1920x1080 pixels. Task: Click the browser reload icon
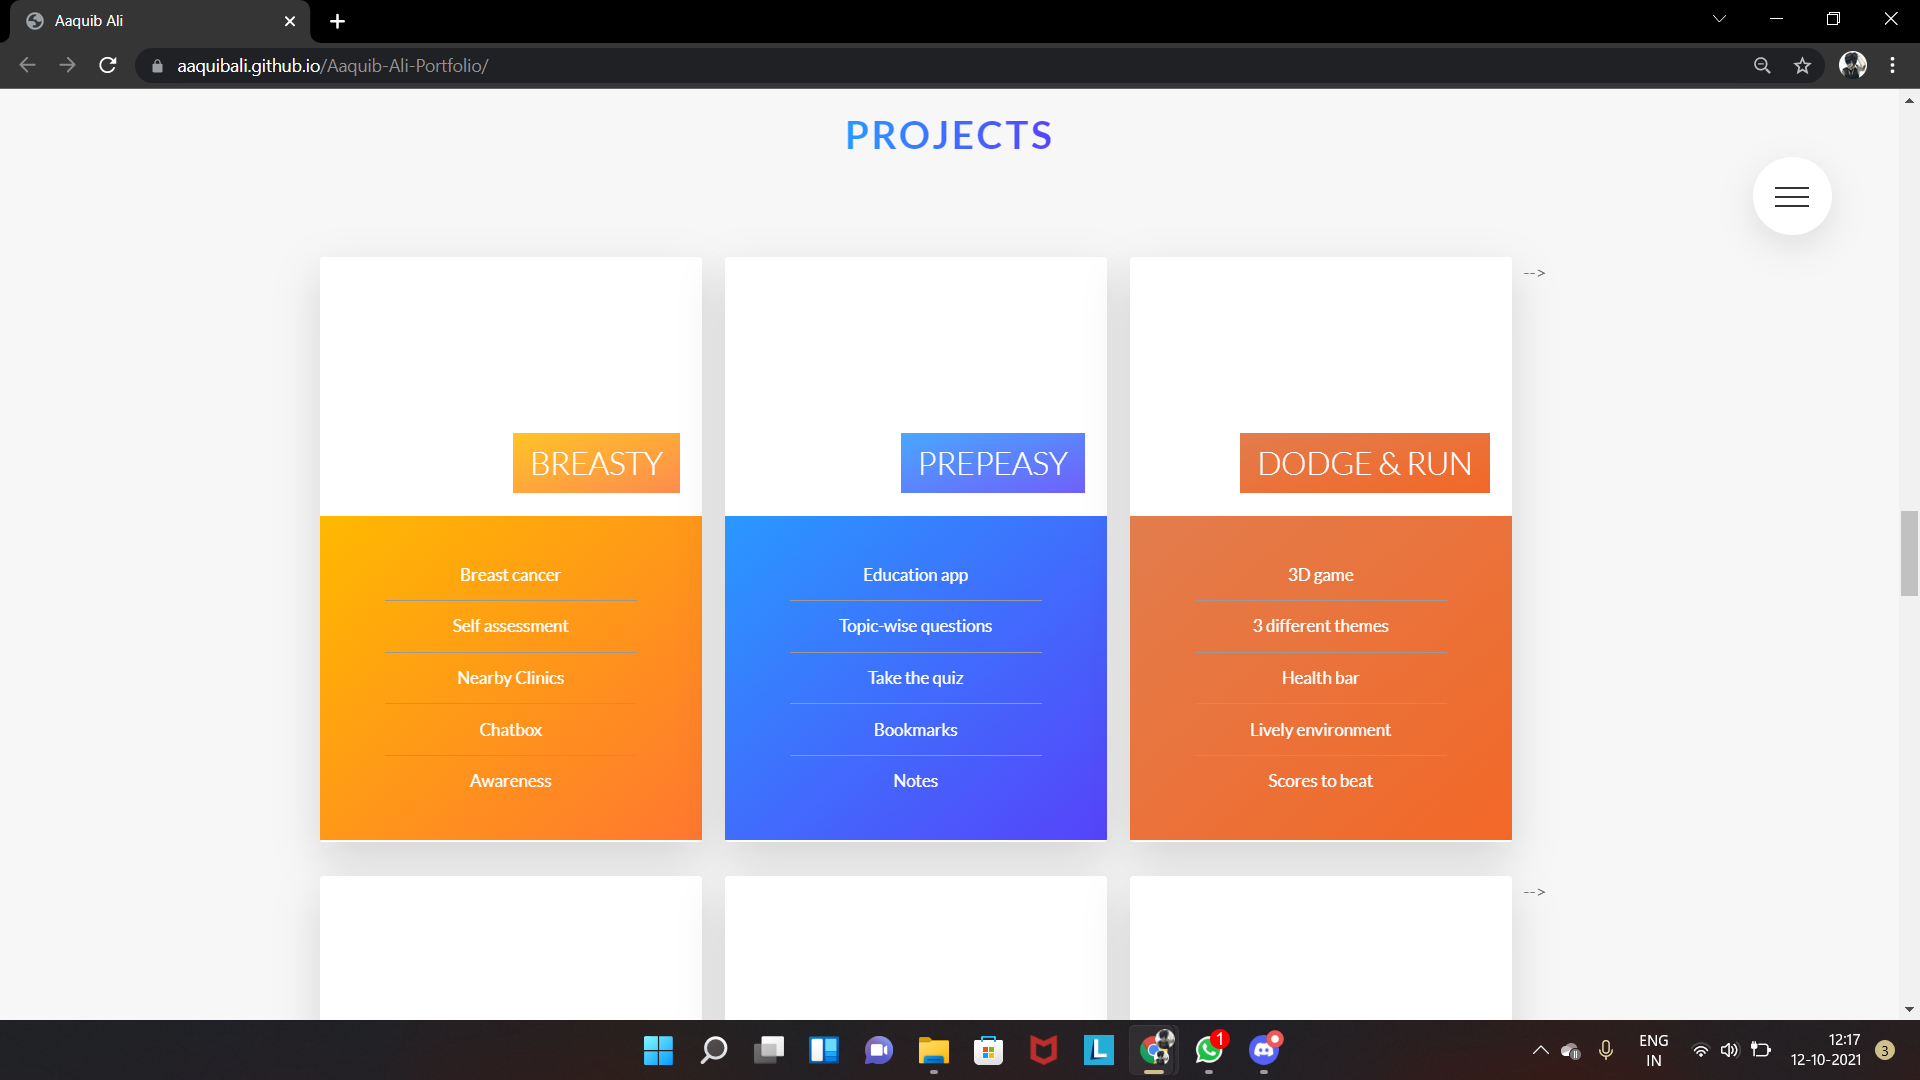tap(108, 65)
